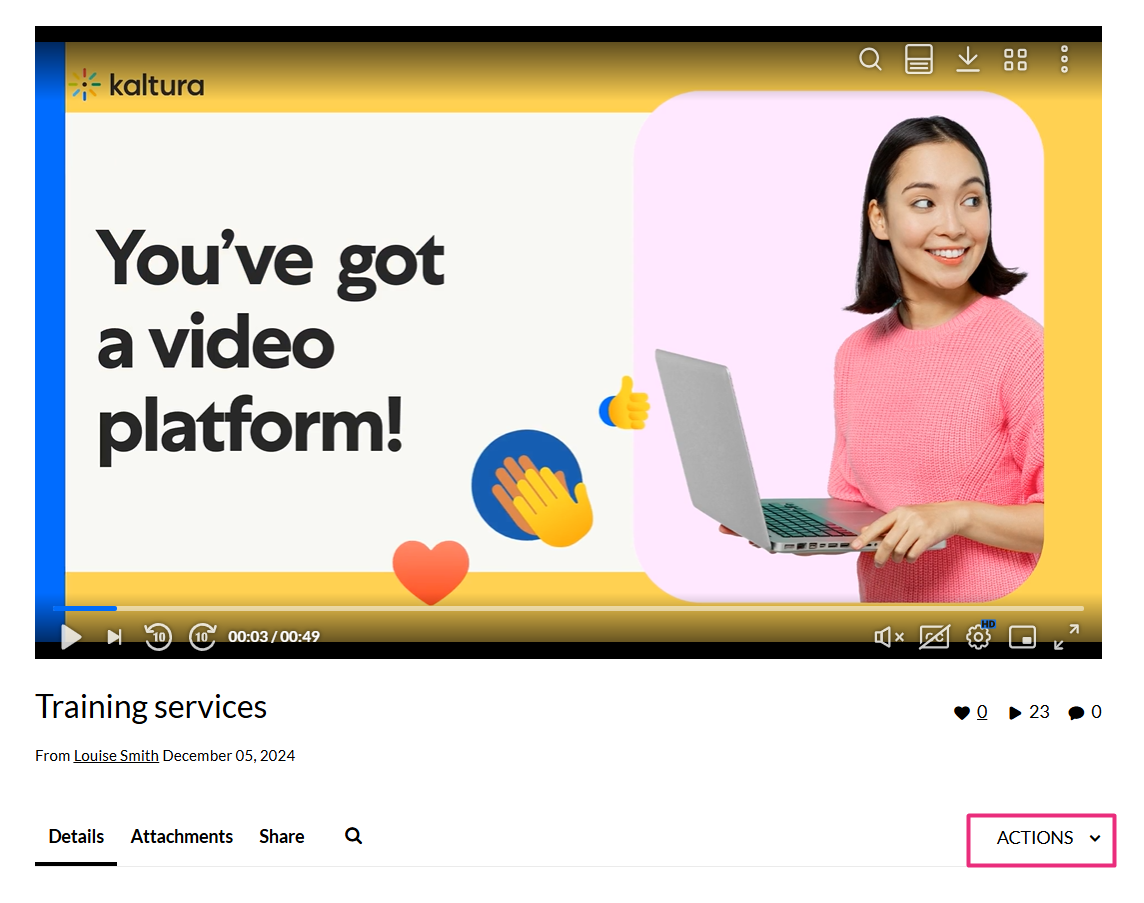Open the HD quality settings gear
Image resolution: width=1144 pixels, height=903 pixels.
click(x=979, y=636)
